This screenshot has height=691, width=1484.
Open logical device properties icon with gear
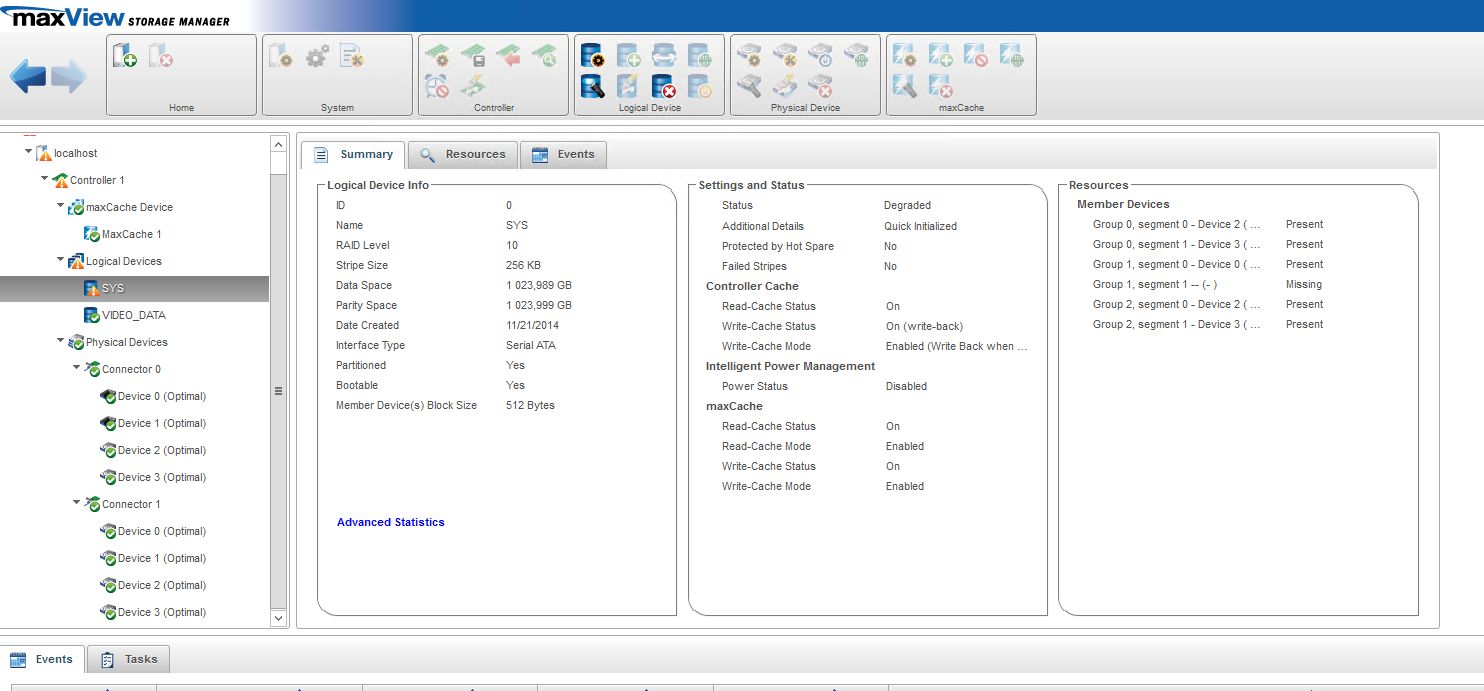click(x=593, y=56)
